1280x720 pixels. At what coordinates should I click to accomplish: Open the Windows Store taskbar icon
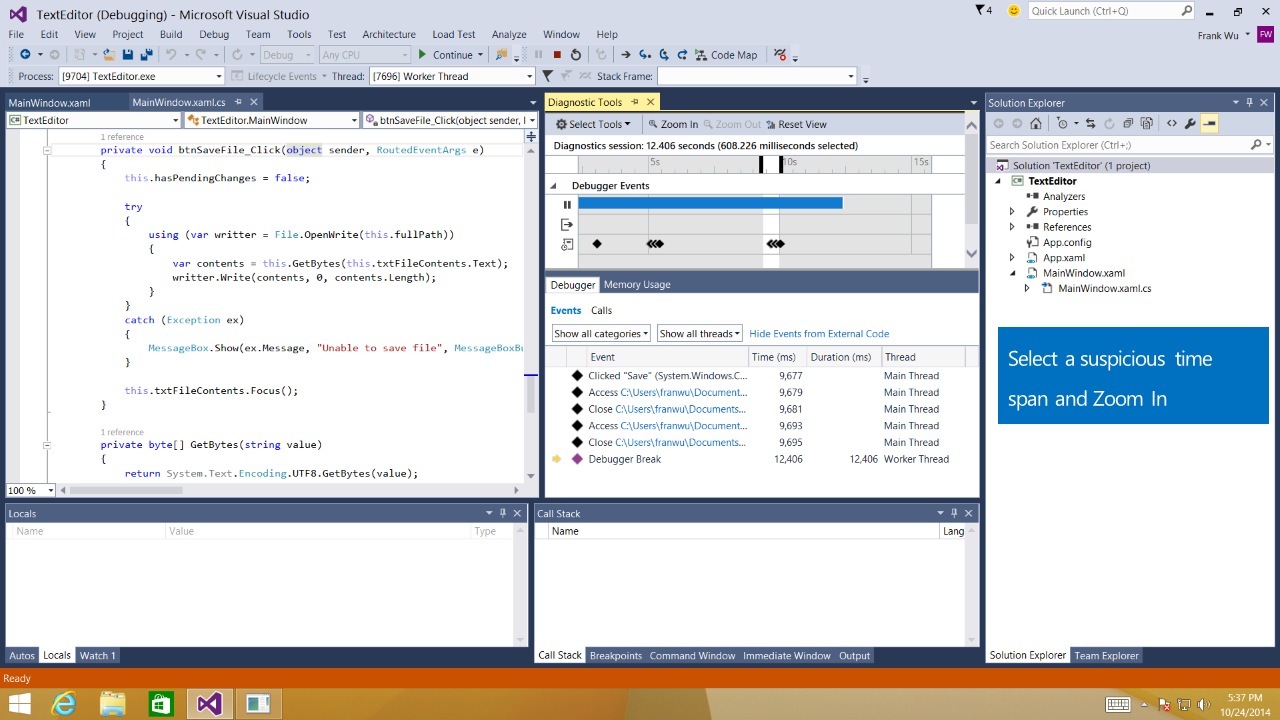161,704
